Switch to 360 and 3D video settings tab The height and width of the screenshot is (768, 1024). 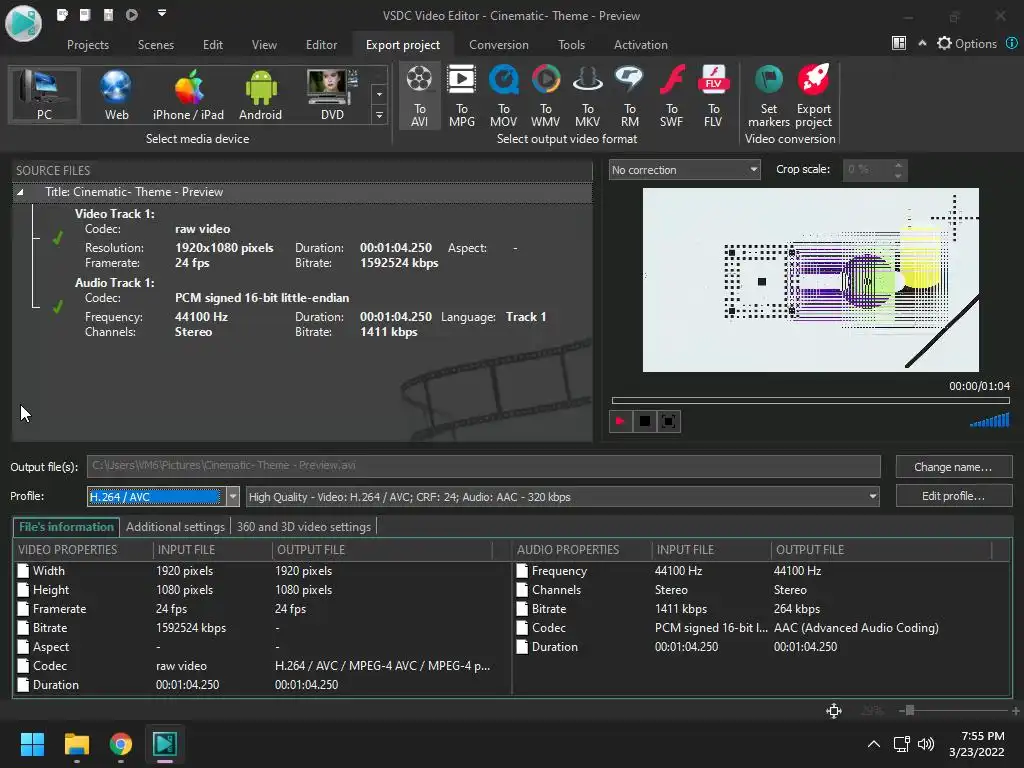pyautogui.click(x=304, y=527)
